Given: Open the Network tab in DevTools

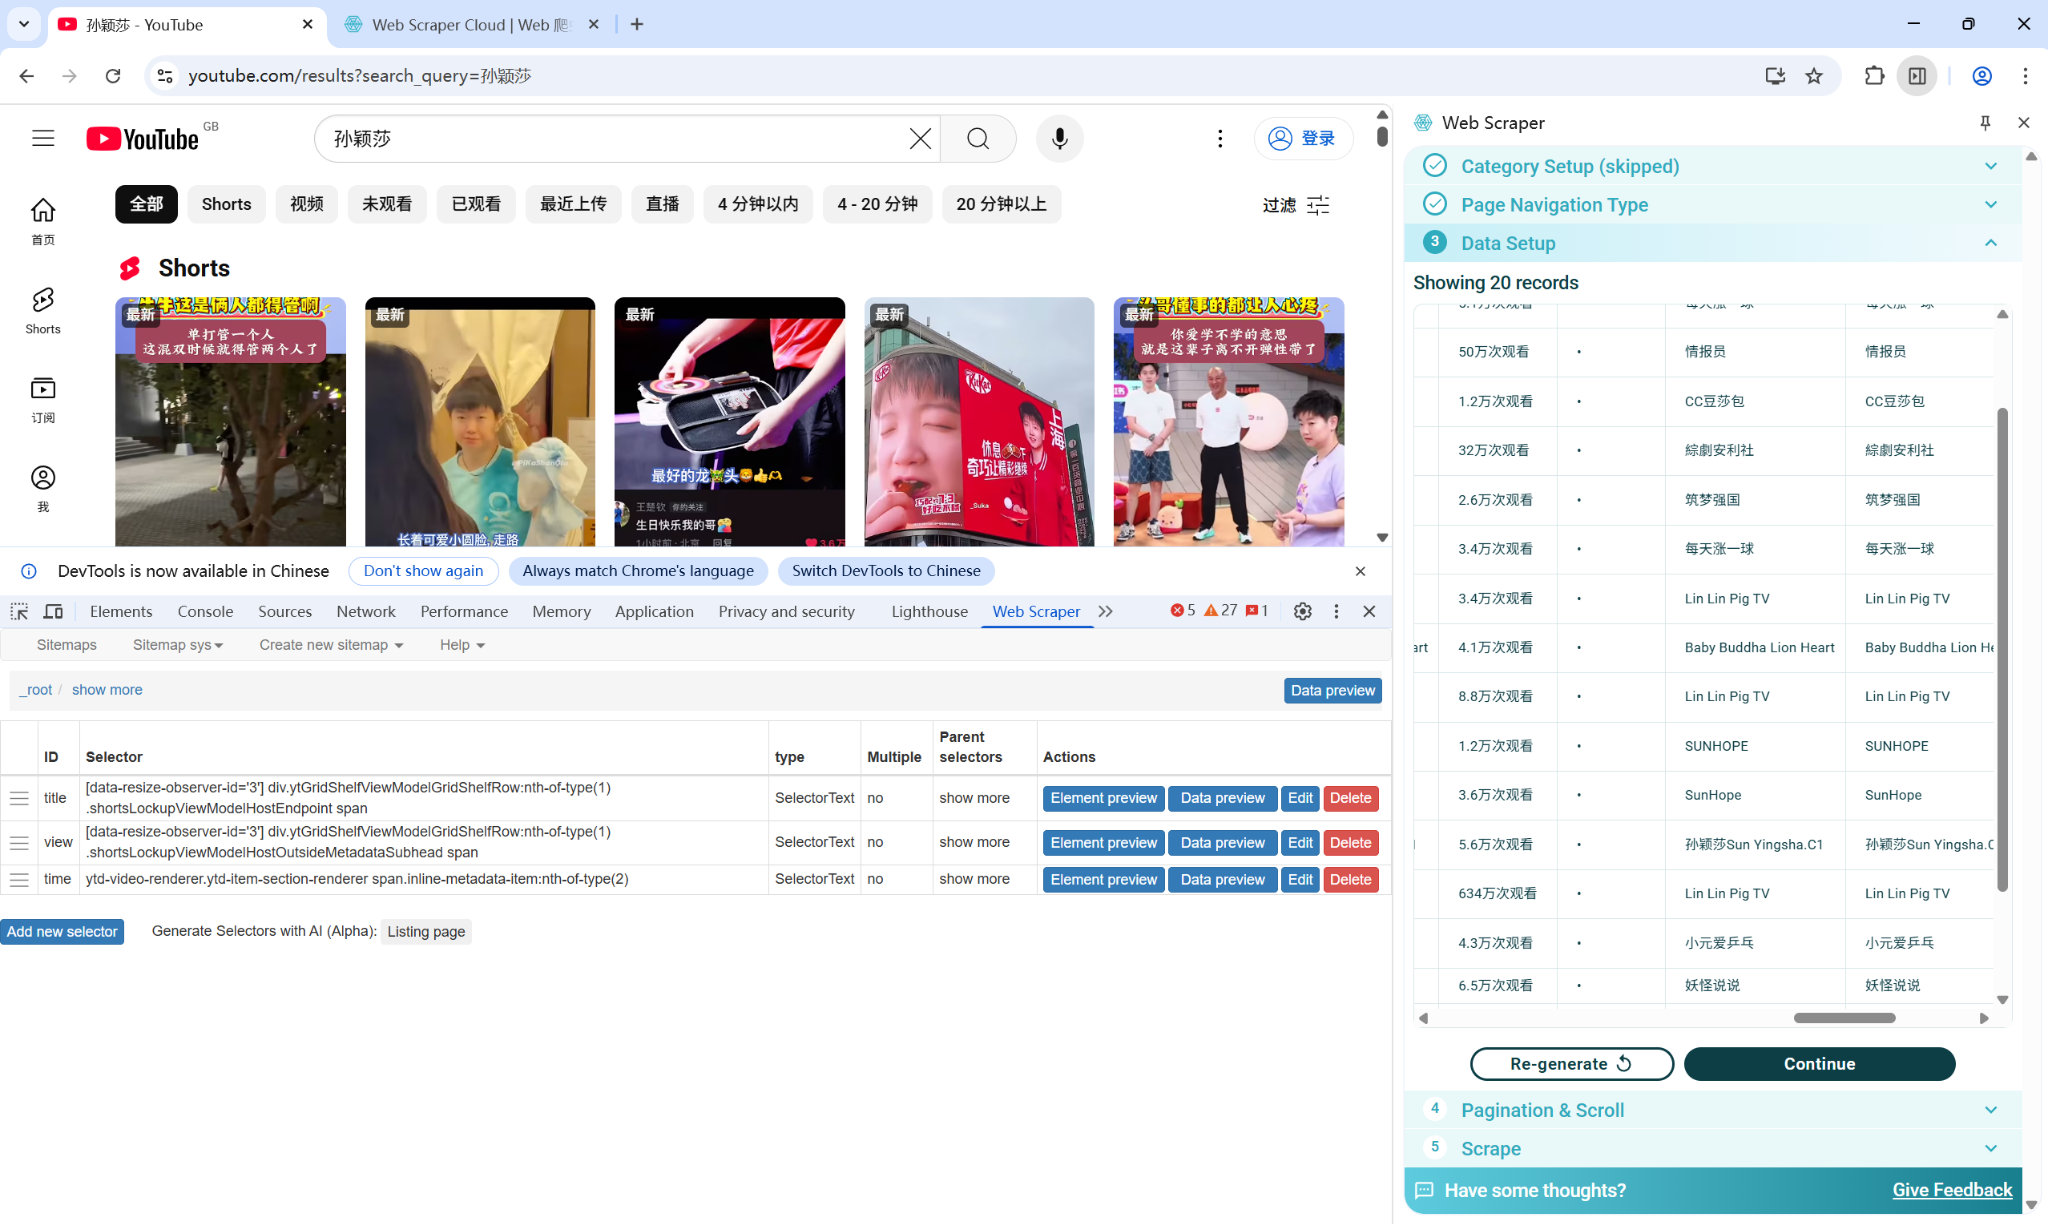Looking at the screenshot, I should (365, 611).
